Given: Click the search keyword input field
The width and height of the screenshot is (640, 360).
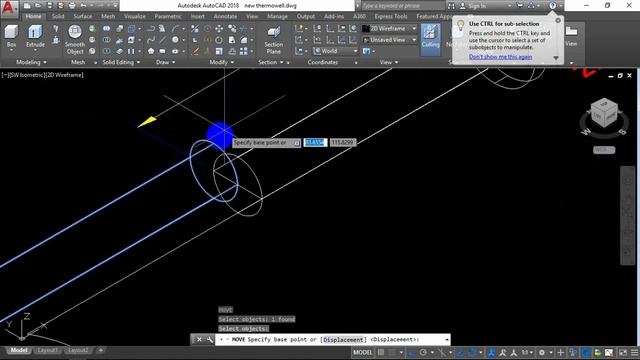Looking at the screenshot, I should coord(402,6).
